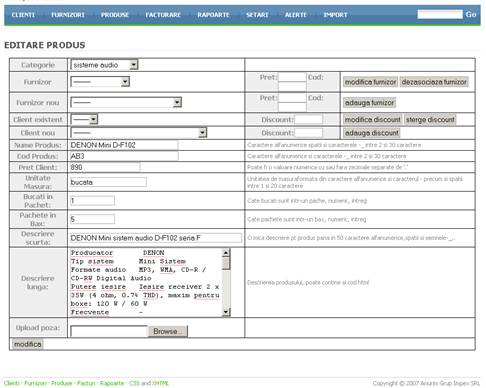
Task: Click the modifica furnizor button
Action: (x=370, y=82)
